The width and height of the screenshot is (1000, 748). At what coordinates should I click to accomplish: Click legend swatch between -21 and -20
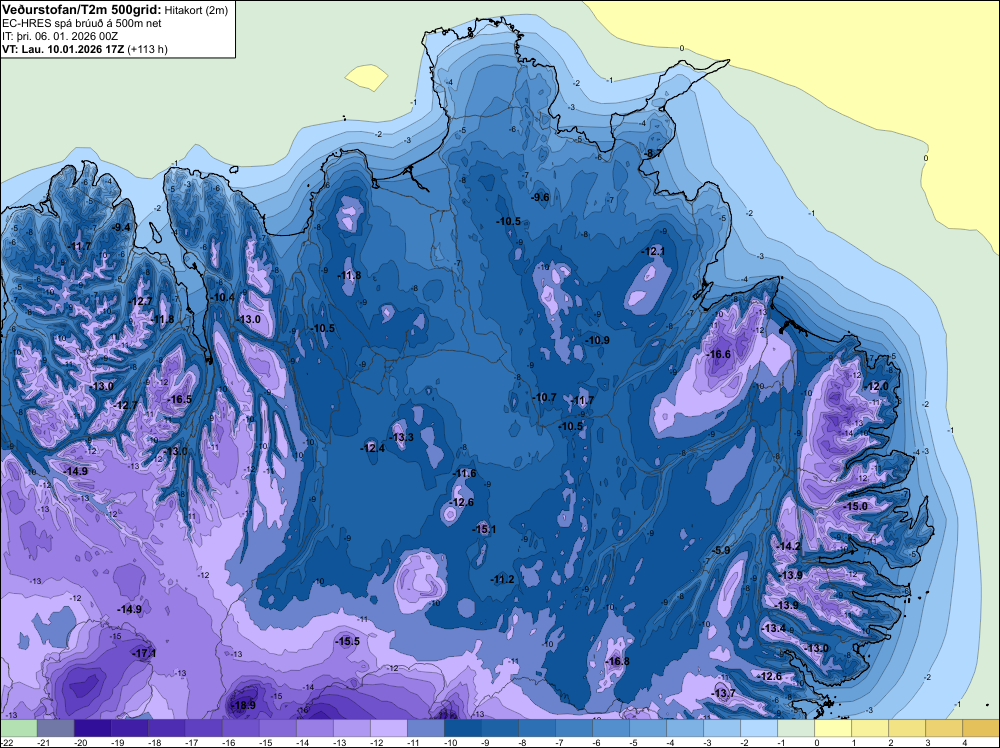click(x=55, y=728)
